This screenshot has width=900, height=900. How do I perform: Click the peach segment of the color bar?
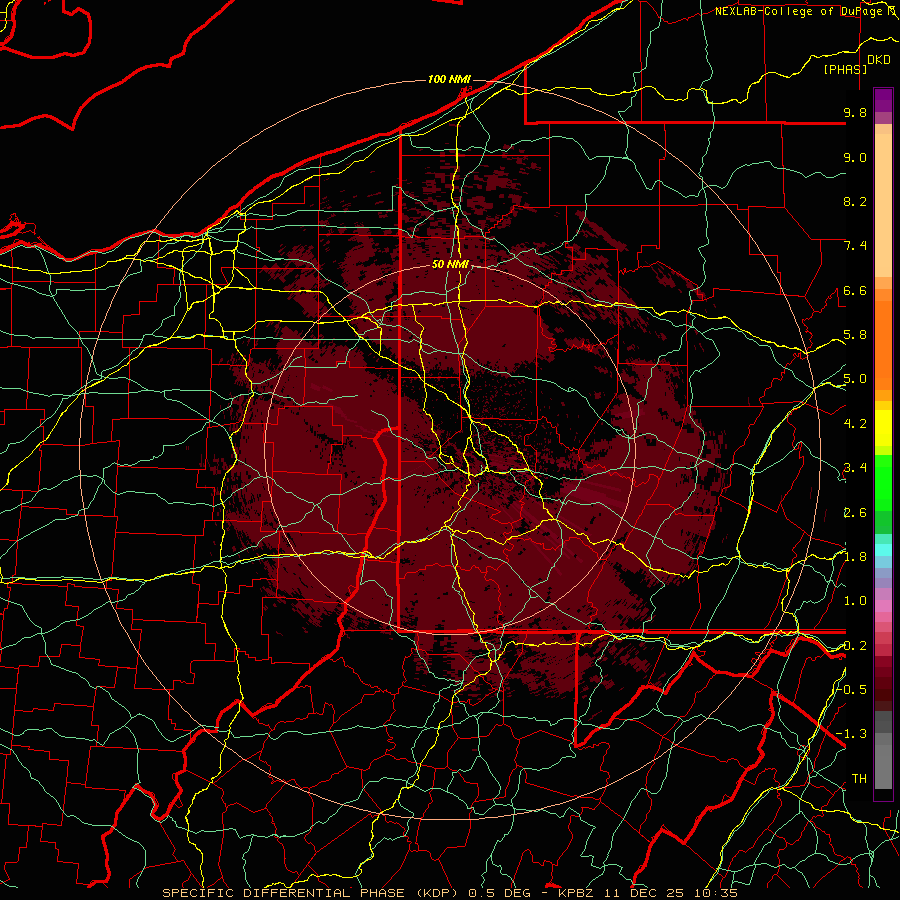(x=883, y=205)
